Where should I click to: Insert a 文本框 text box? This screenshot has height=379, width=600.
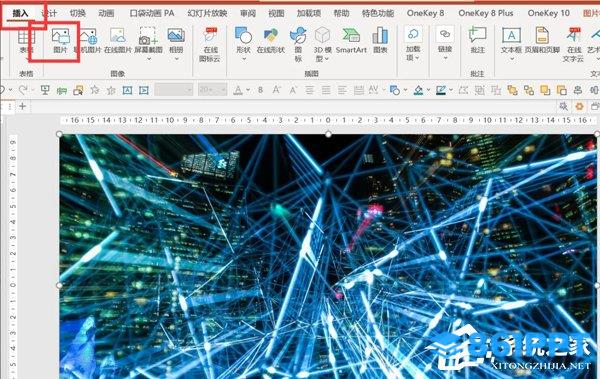[x=511, y=41]
